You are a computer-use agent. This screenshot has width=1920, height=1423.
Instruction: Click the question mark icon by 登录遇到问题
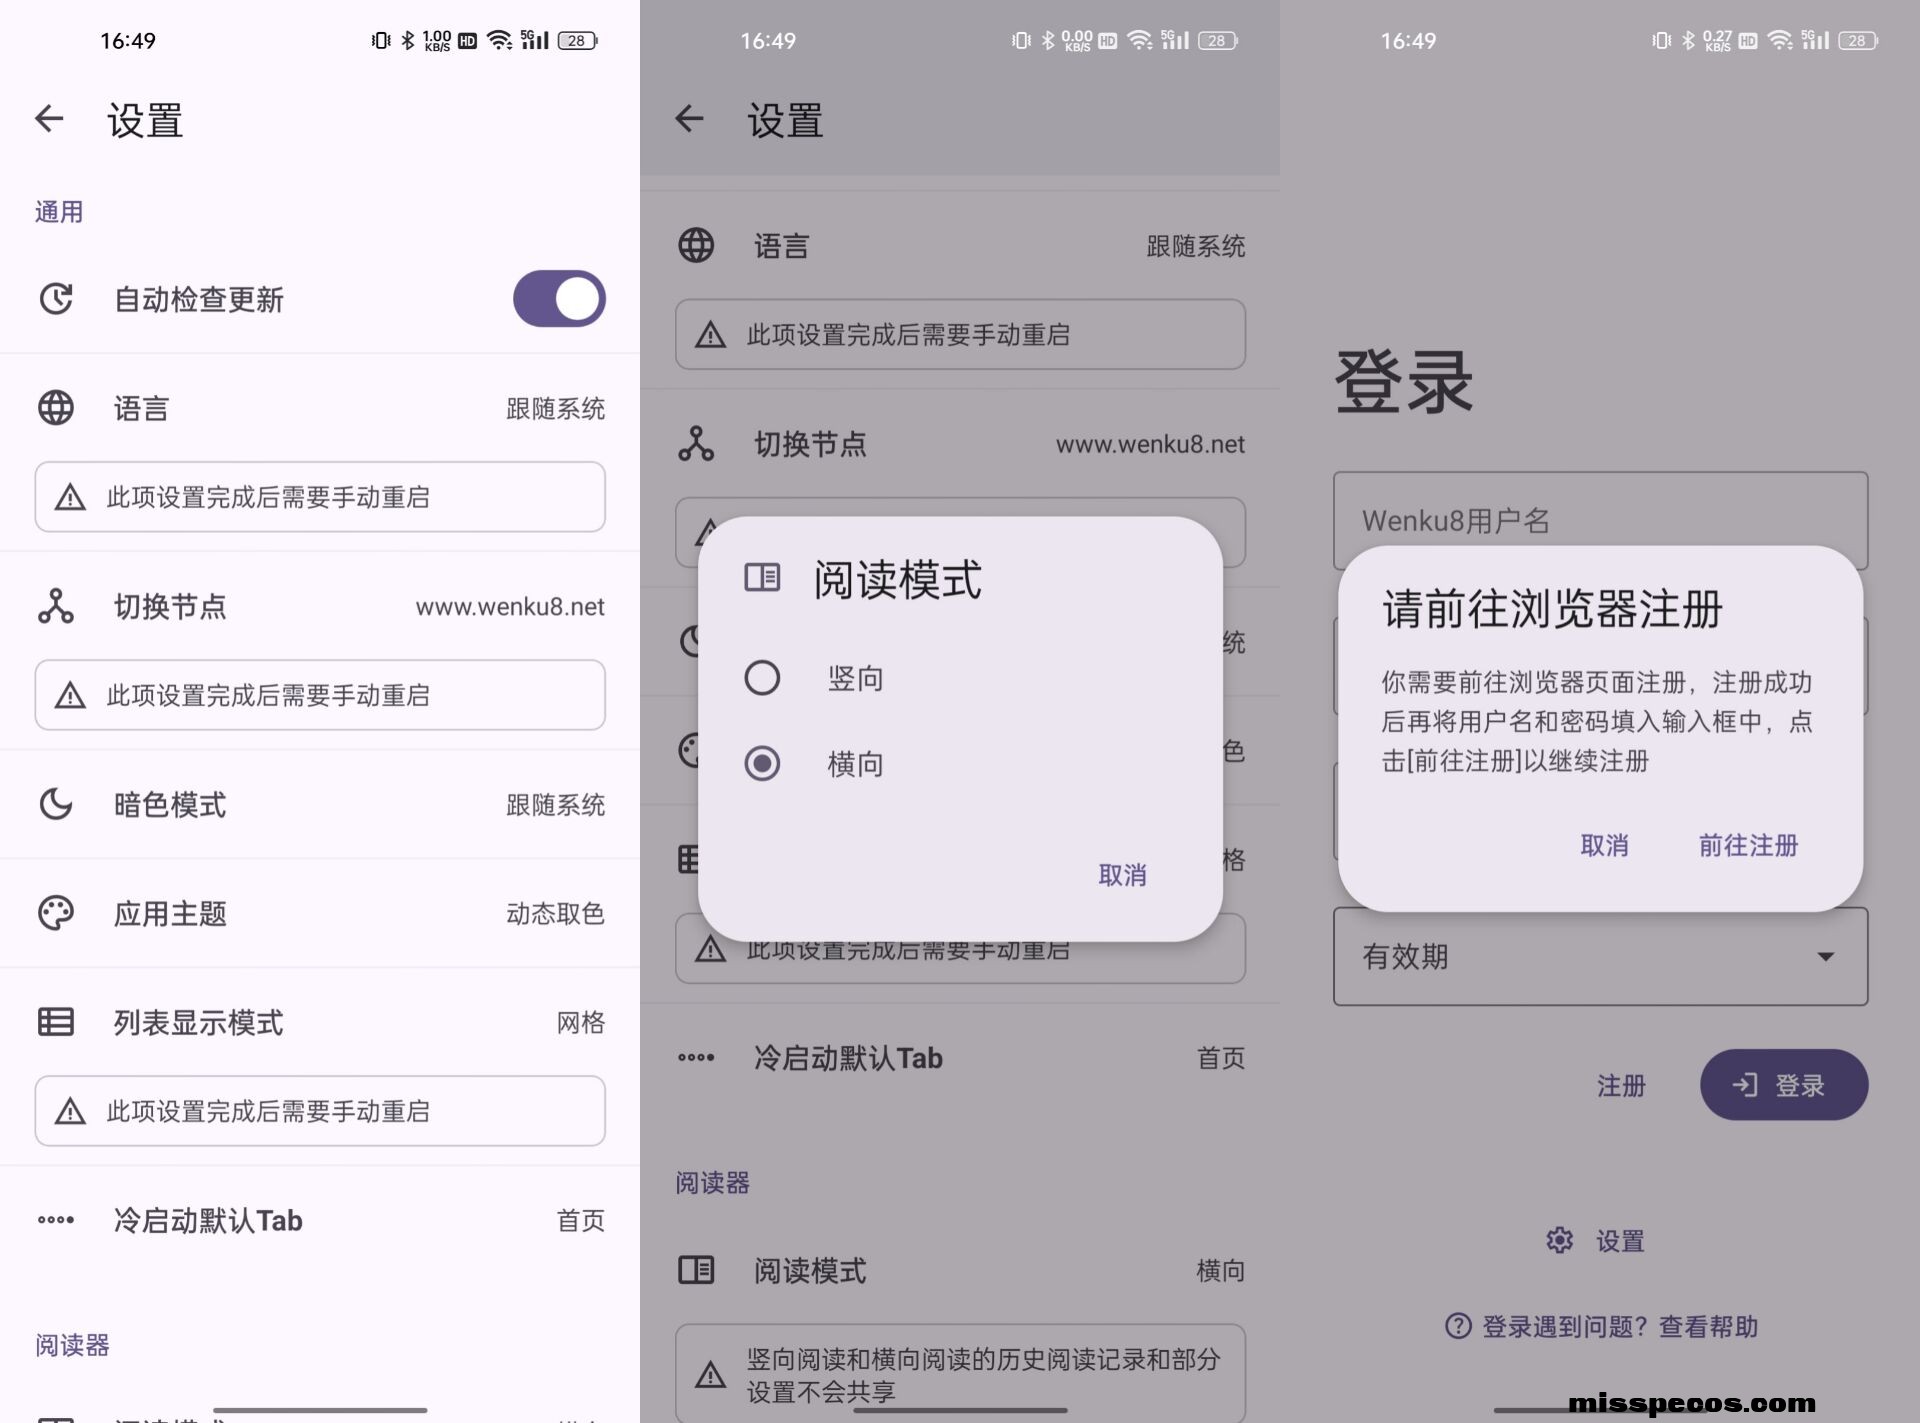point(1458,1326)
